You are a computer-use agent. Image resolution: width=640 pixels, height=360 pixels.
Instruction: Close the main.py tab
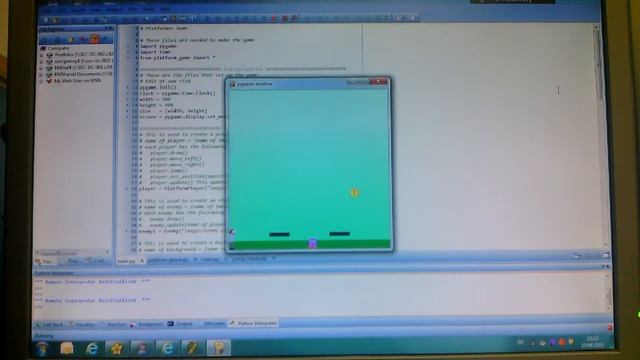point(142,260)
